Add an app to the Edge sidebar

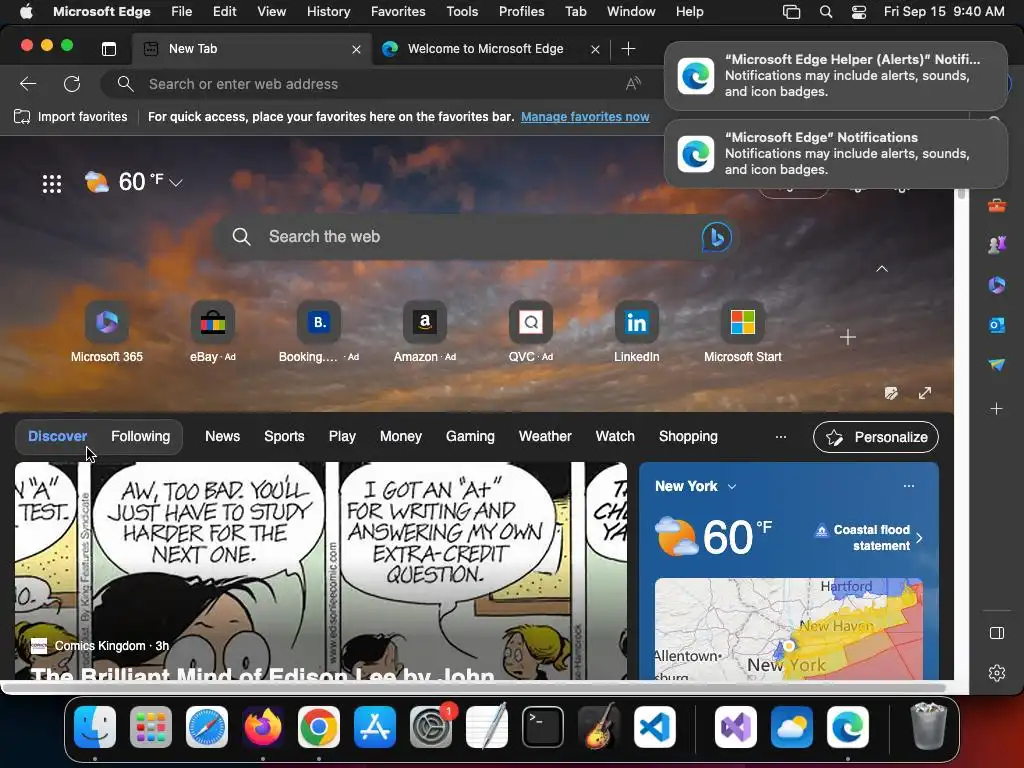[x=997, y=409]
